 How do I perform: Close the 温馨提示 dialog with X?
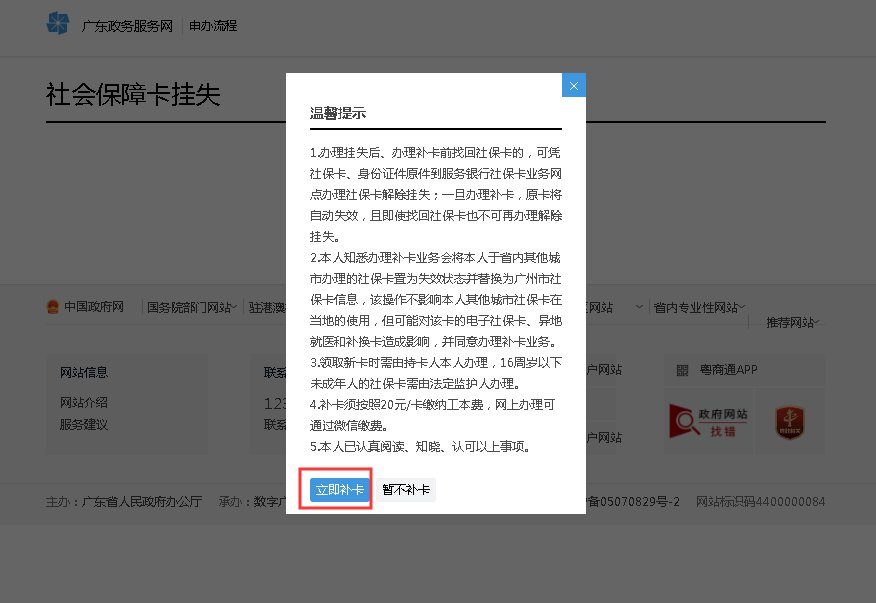(574, 86)
